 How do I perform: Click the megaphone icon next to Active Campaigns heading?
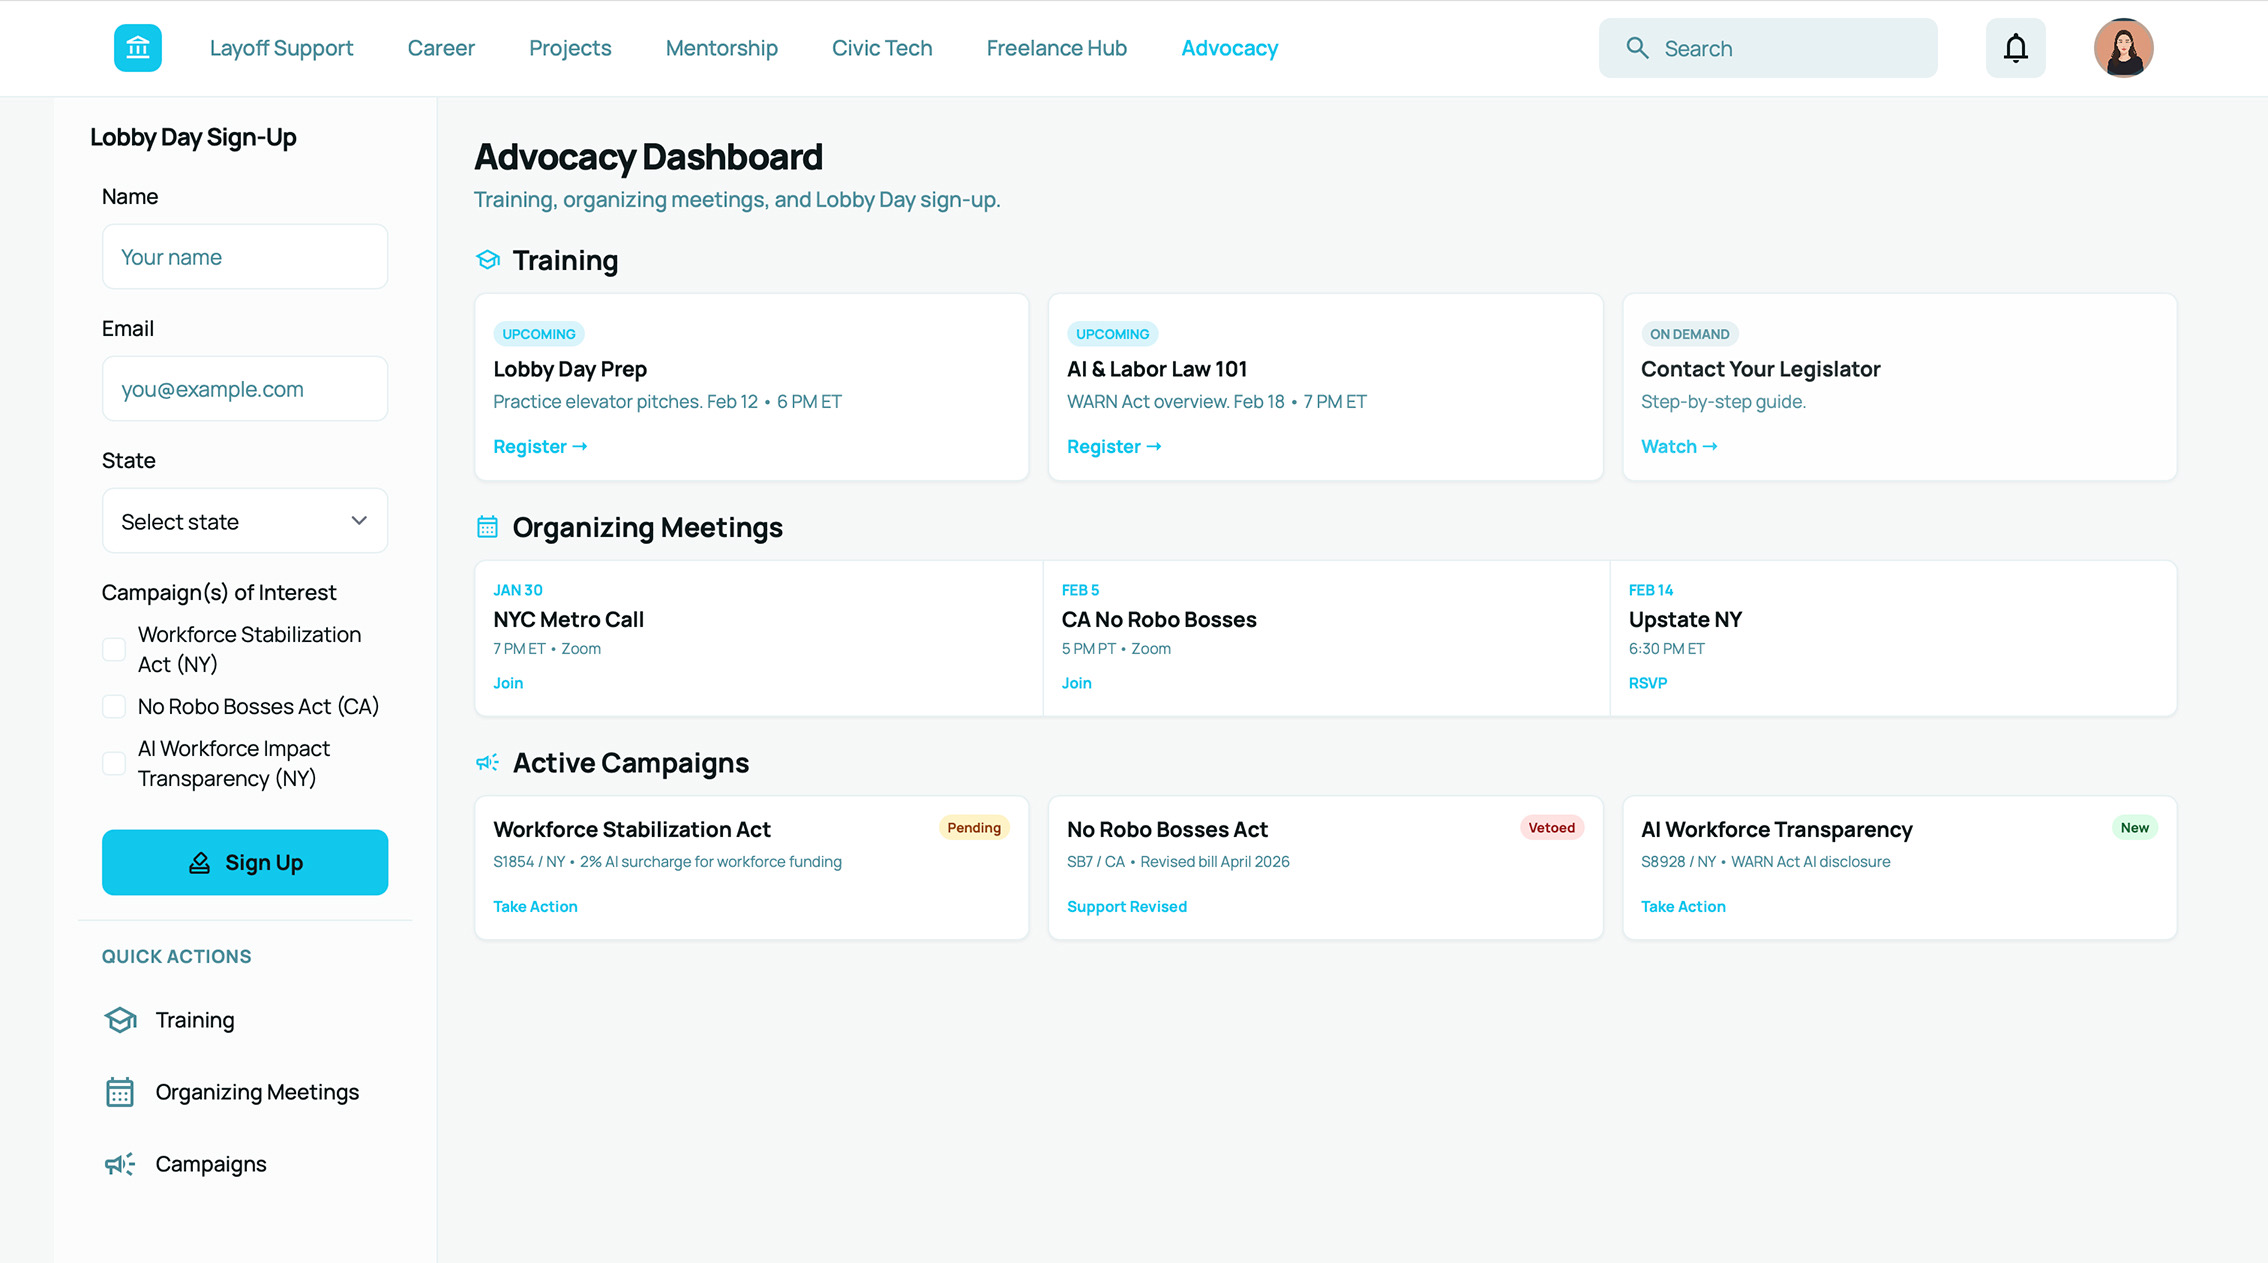[487, 762]
